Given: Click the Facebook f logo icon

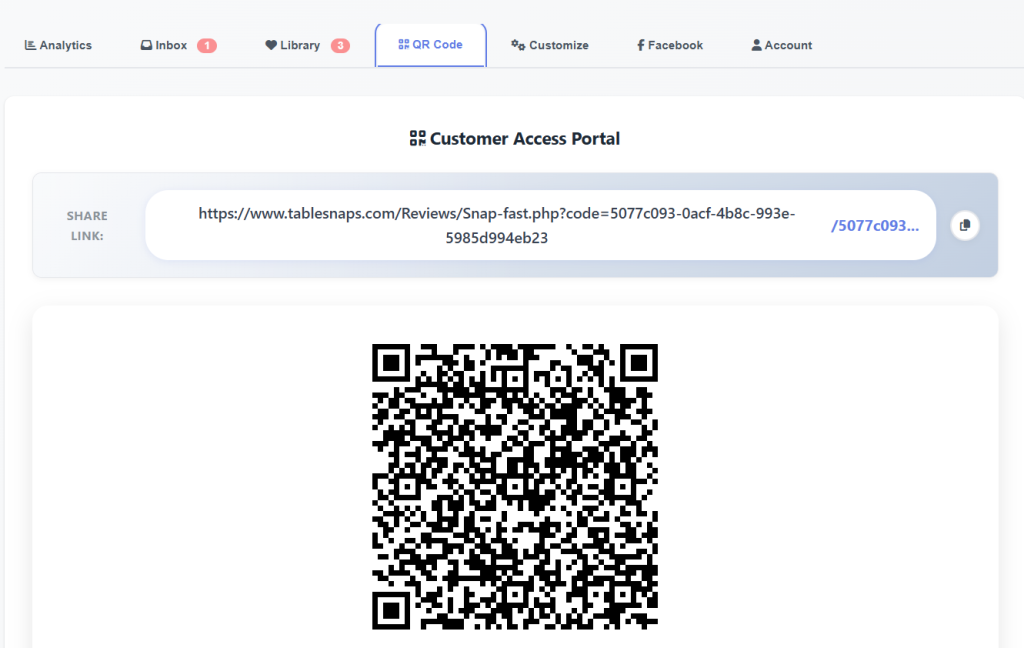Looking at the screenshot, I should tap(641, 45).
